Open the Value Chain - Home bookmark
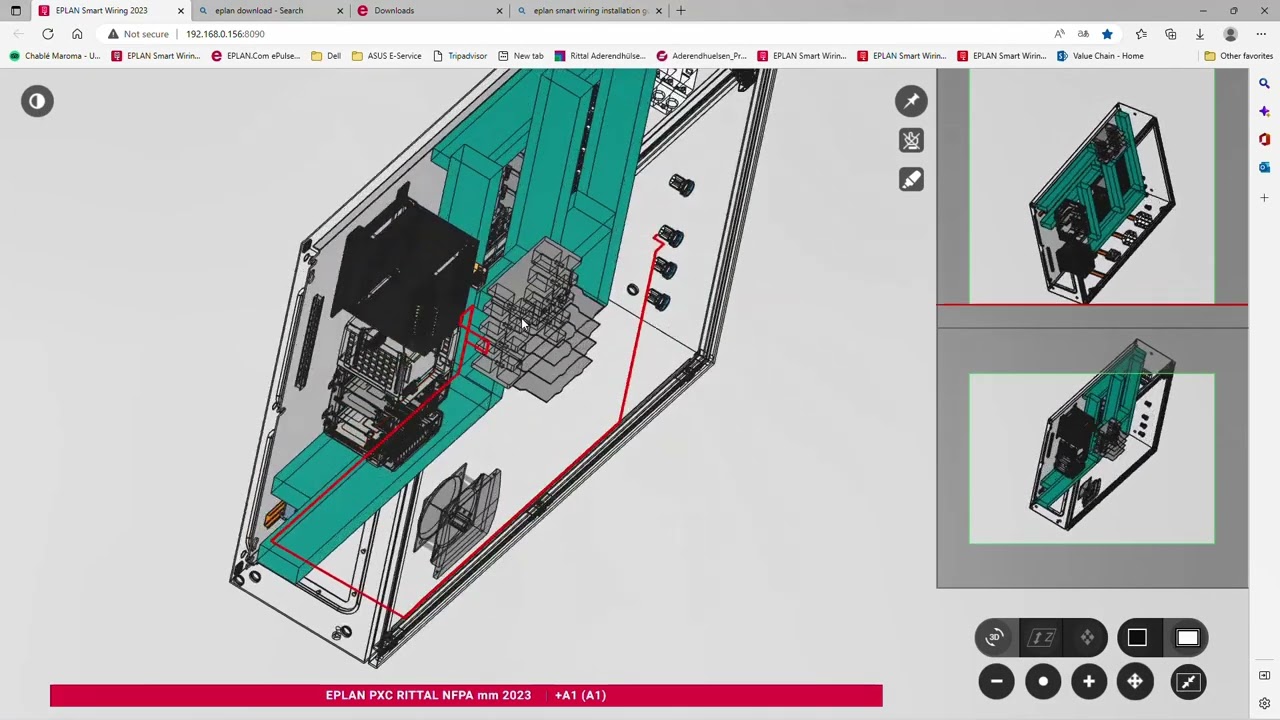The height and width of the screenshot is (720, 1280). [x=1100, y=56]
